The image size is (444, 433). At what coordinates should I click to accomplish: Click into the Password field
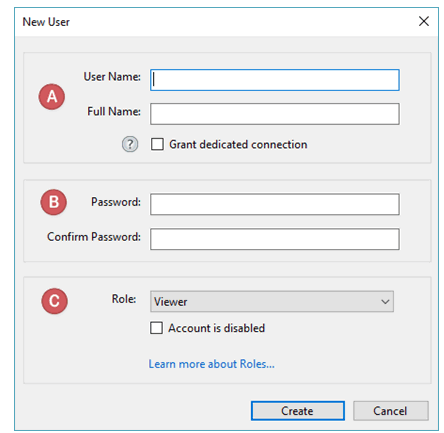pyautogui.click(x=275, y=204)
